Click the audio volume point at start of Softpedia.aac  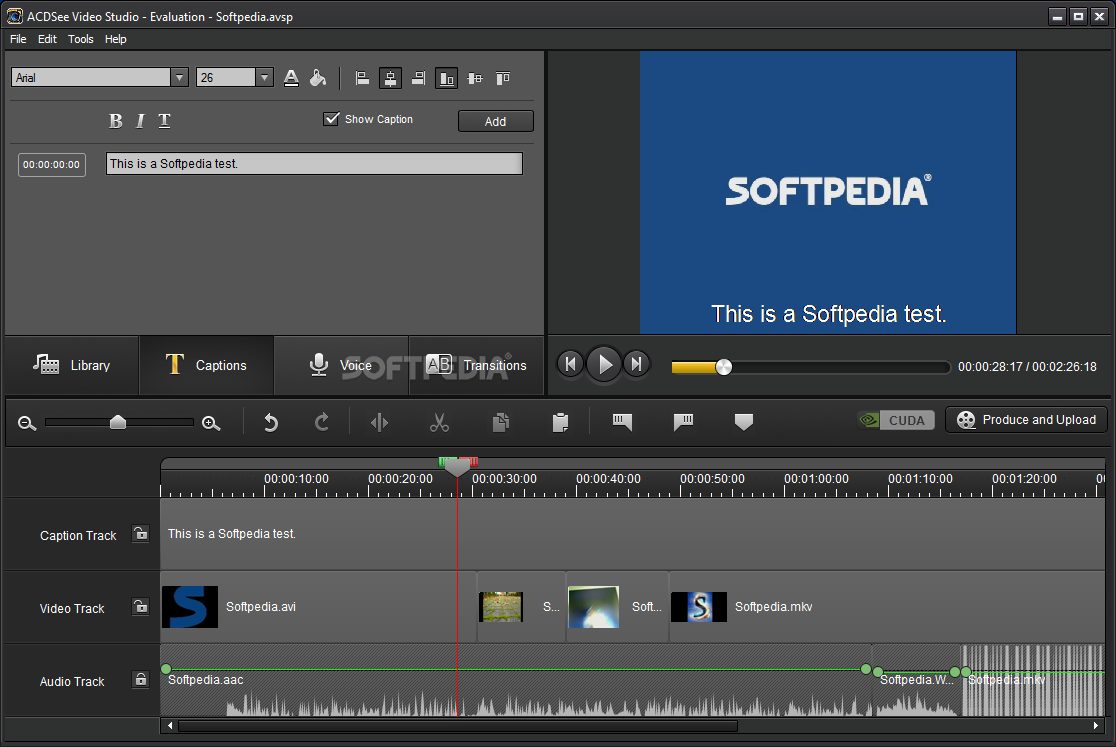(x=166, y=669)
